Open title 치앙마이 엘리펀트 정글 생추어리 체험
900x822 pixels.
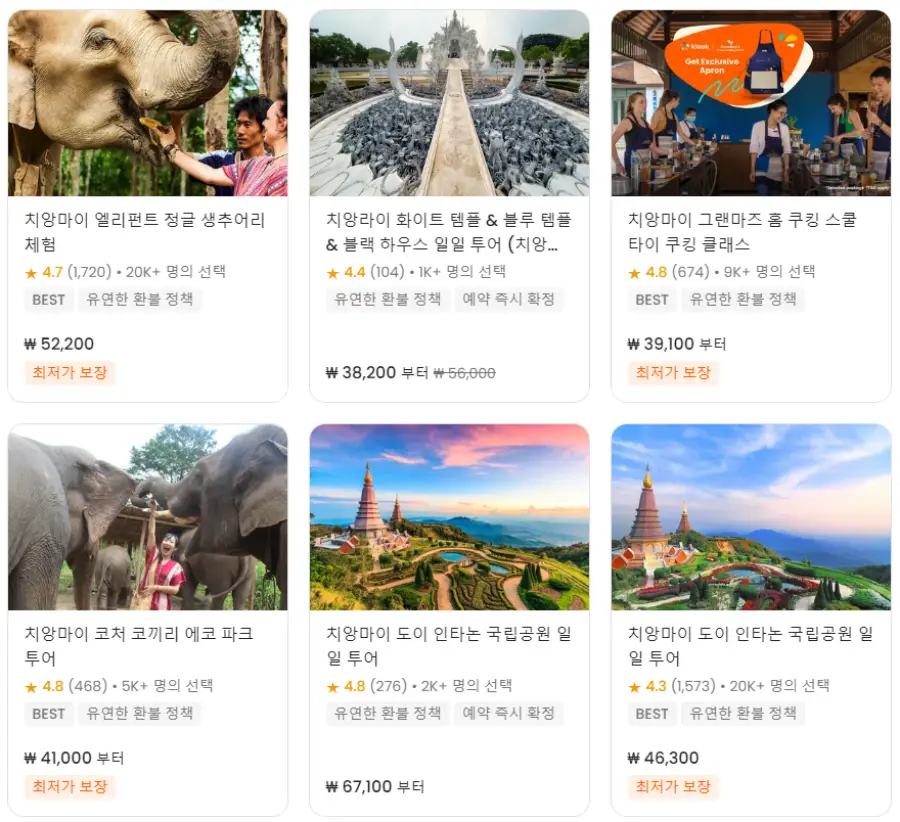pos(145,232)
